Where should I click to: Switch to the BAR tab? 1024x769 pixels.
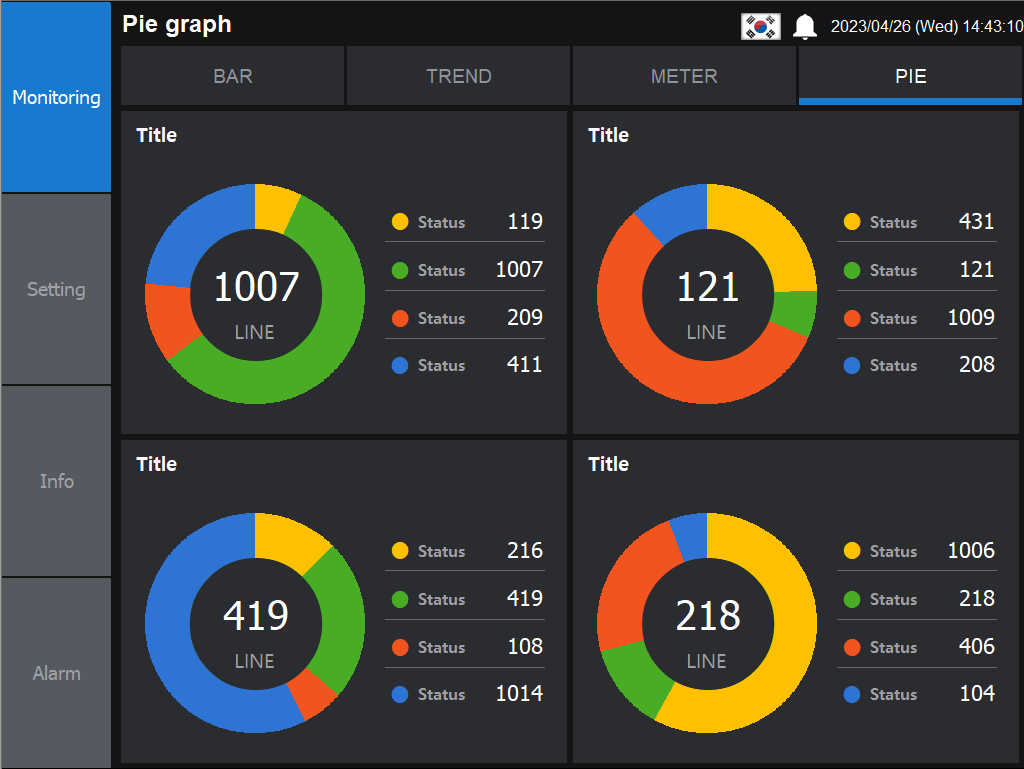232,76
